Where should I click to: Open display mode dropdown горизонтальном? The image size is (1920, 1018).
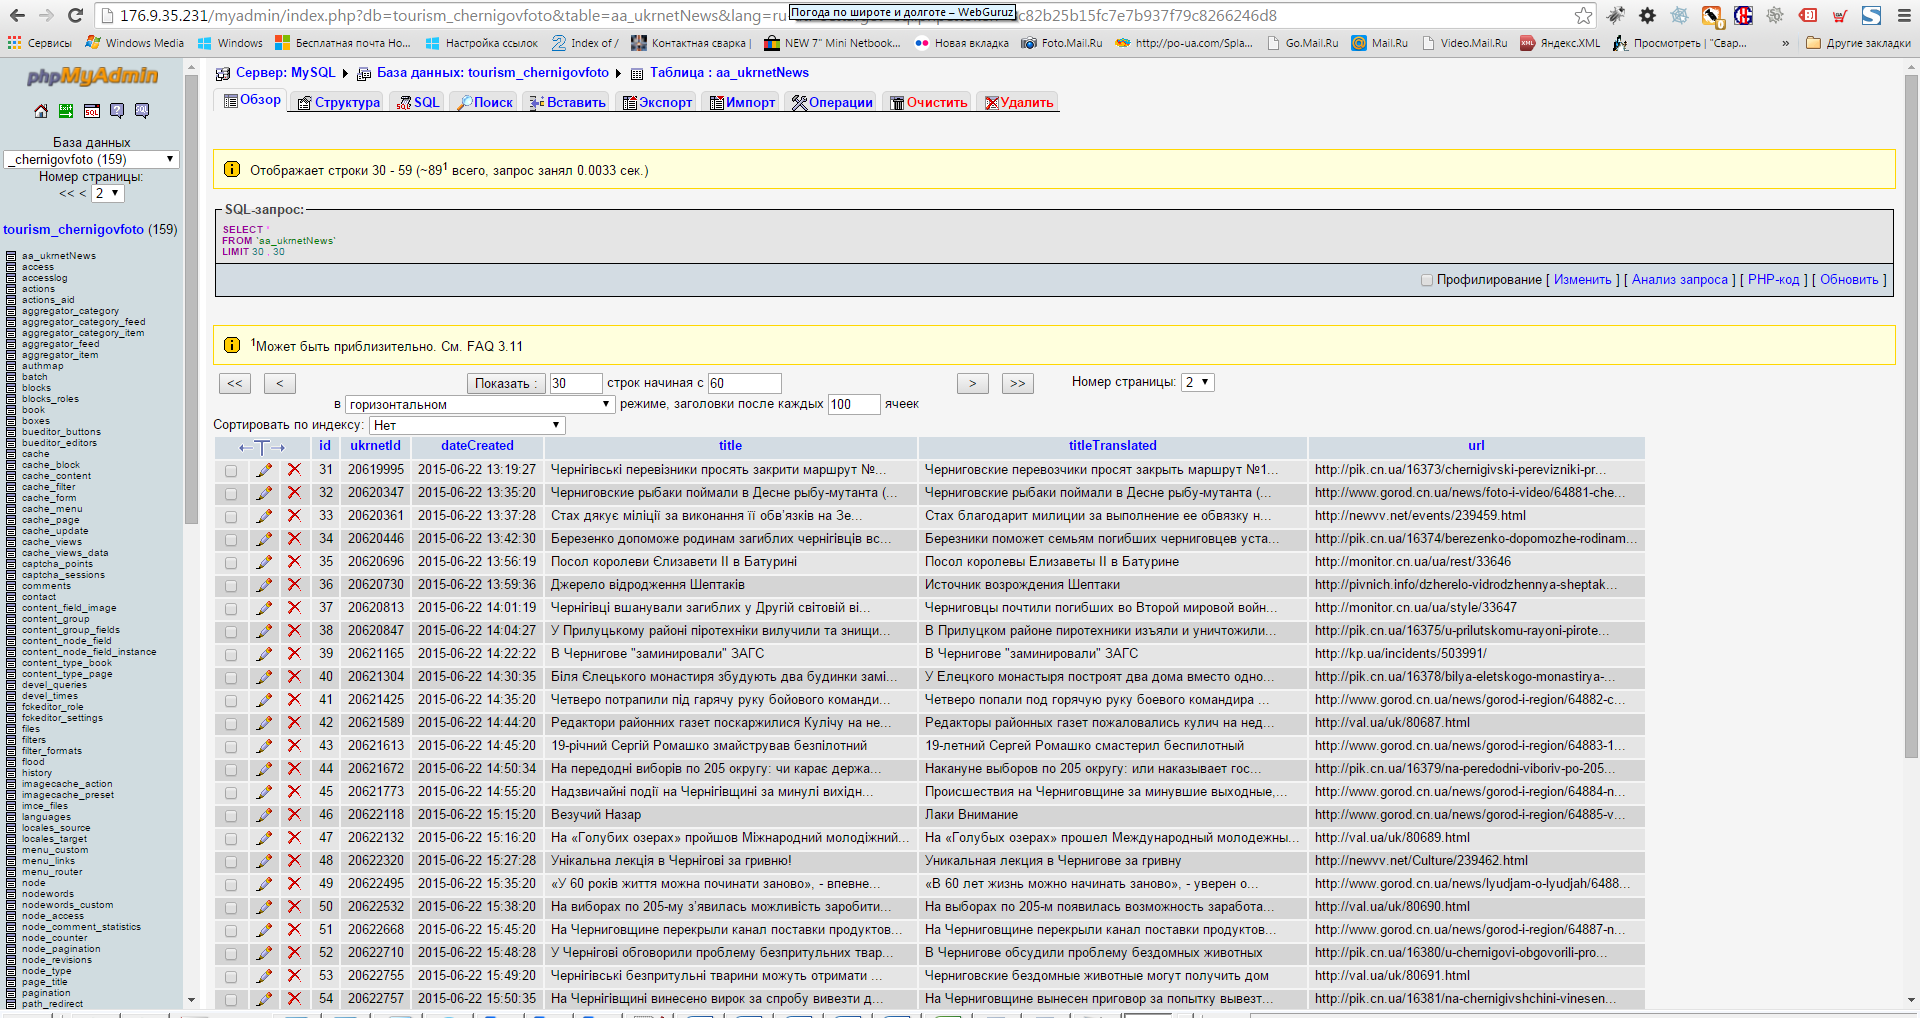click(x=480, y=404)
